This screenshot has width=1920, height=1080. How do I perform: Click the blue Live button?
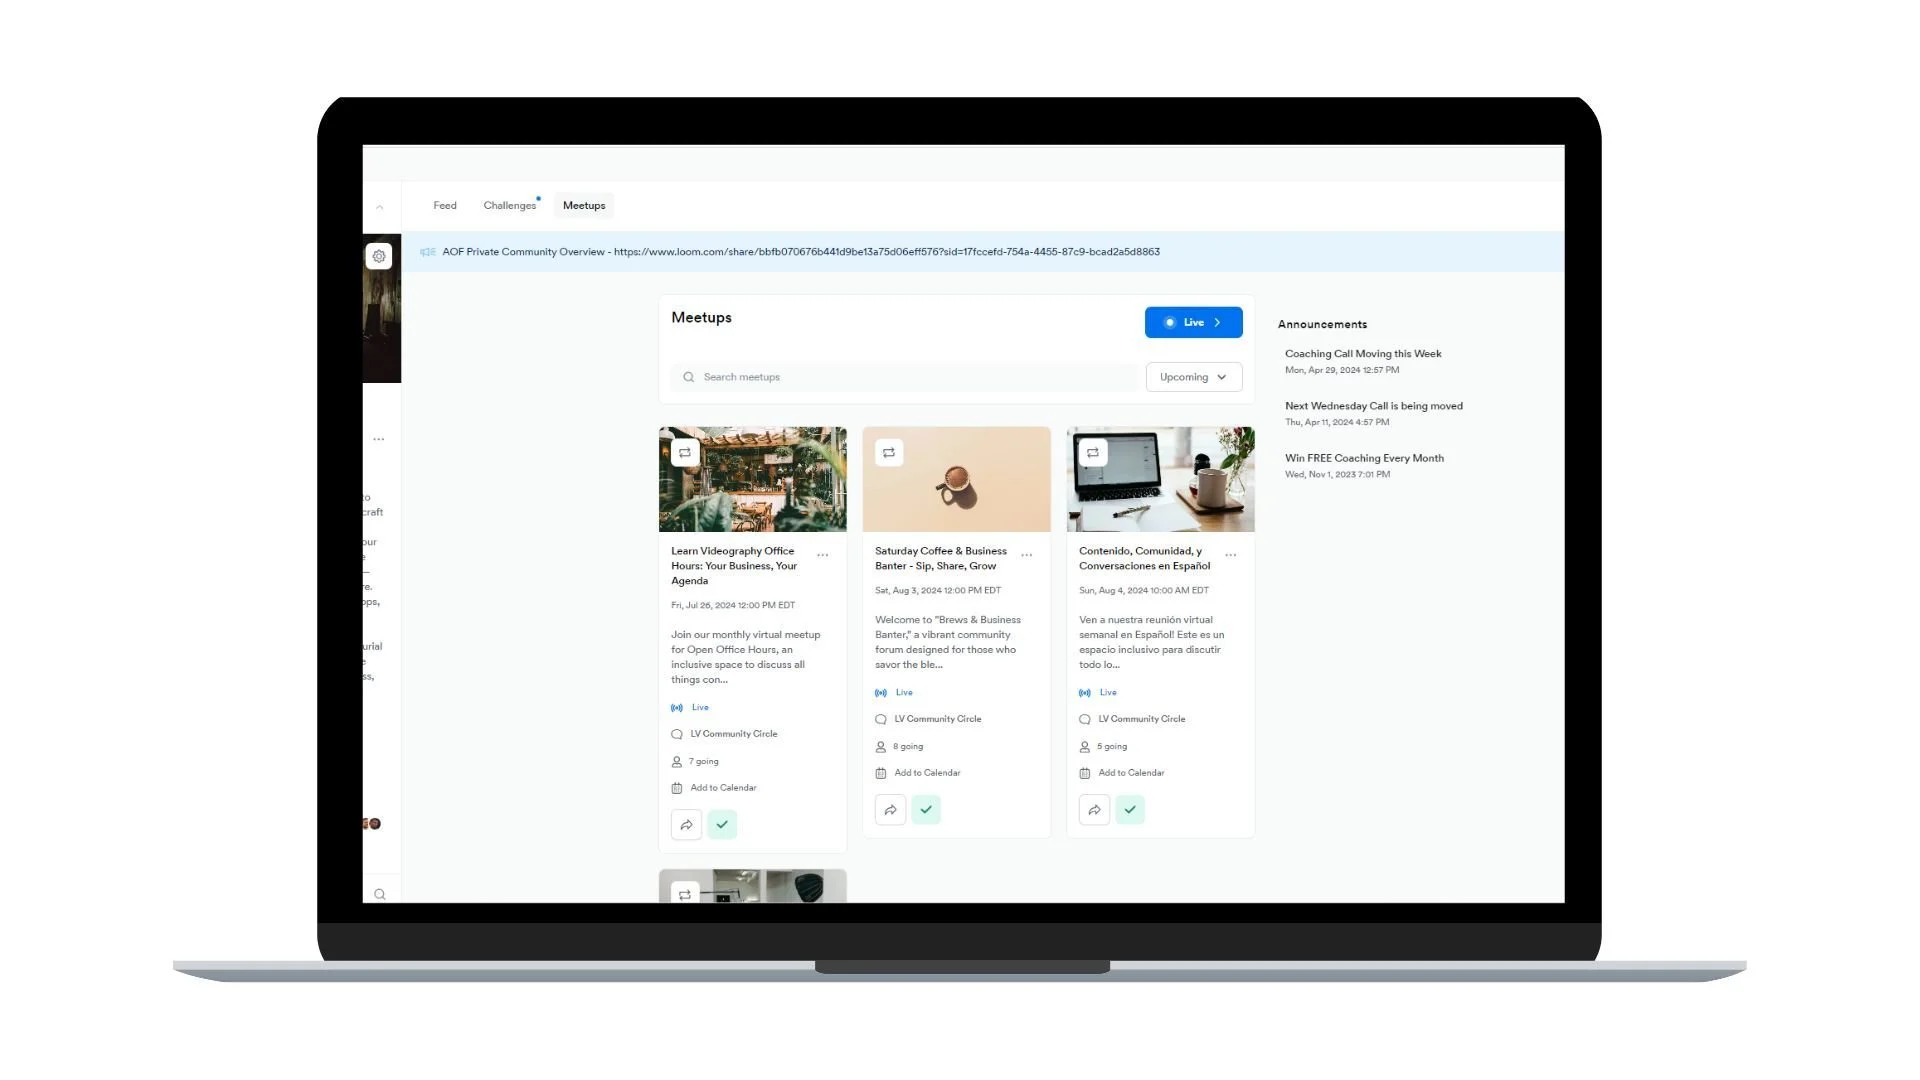point(1193,322)
